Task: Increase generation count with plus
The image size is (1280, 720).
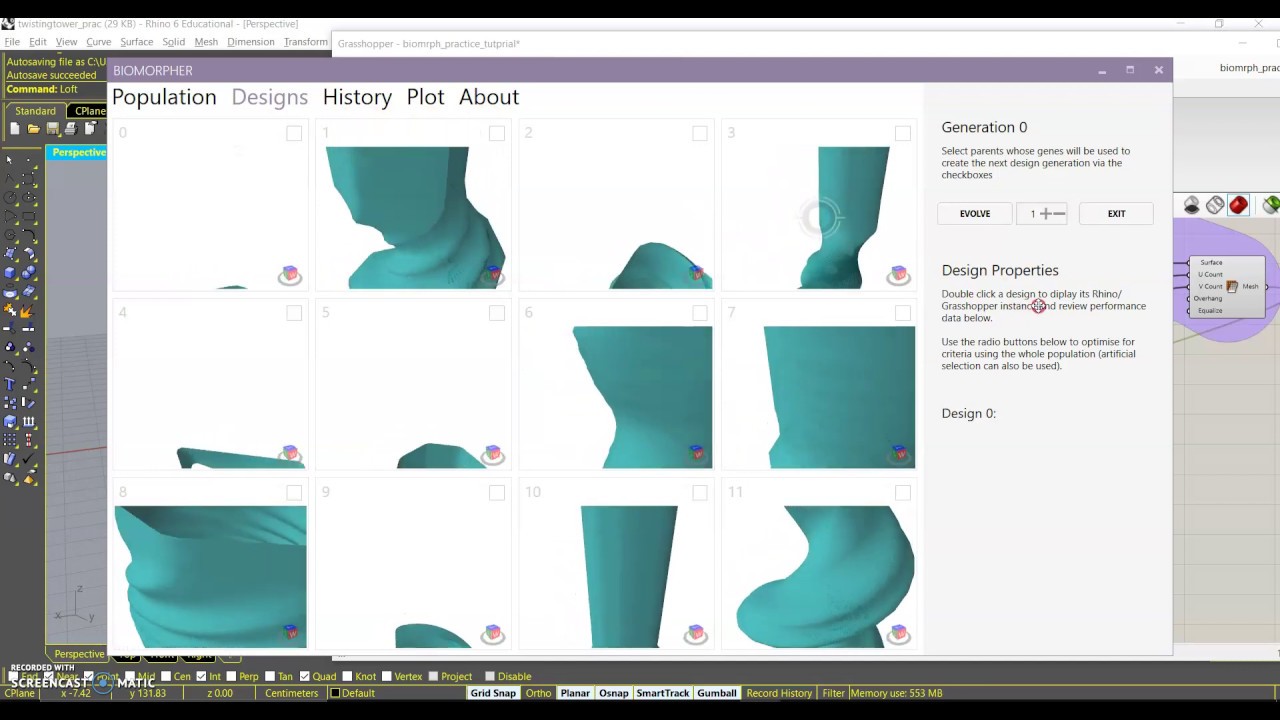Action: [1046, 213]
